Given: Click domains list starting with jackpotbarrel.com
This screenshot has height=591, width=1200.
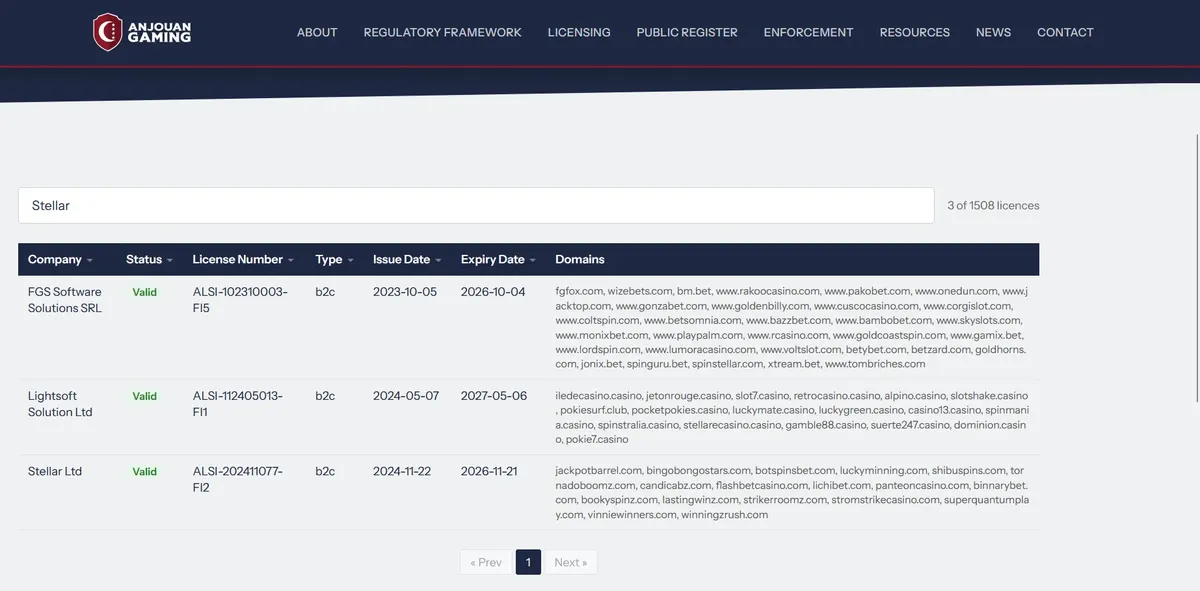Looking at the screenshot, I should point(791,493).
